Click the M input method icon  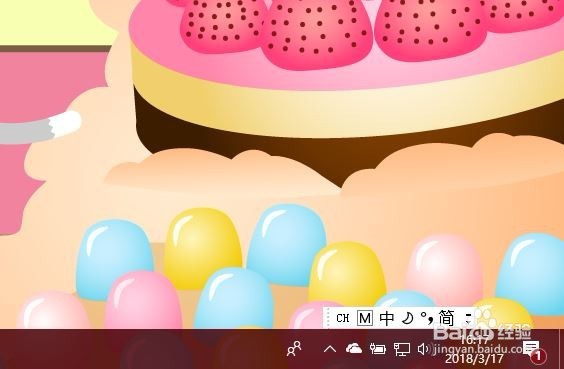point(365,318)
